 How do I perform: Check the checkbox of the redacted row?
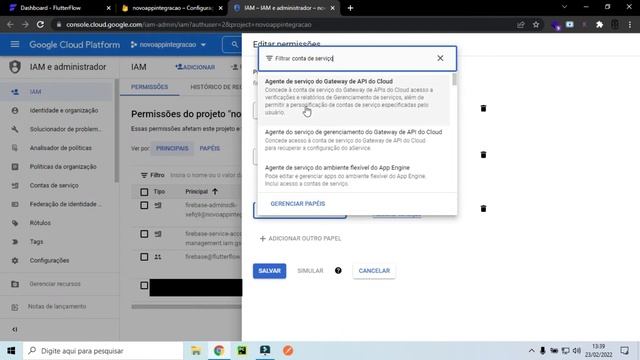click(144, 285)
